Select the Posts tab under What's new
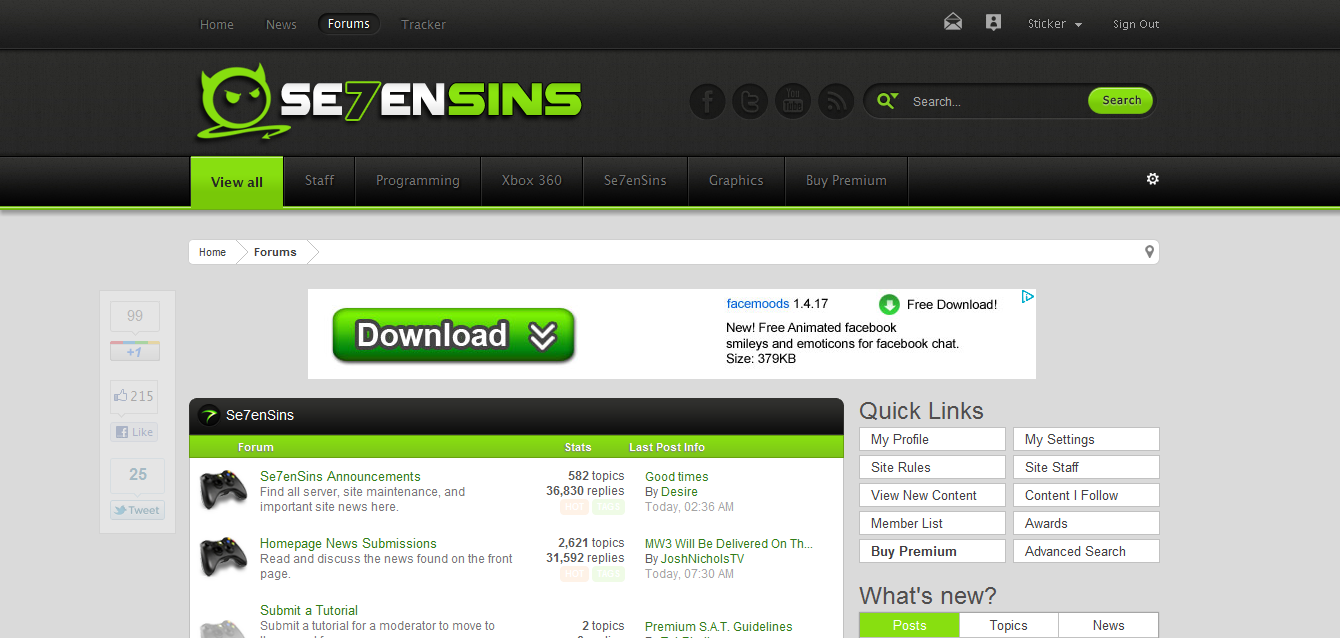1340x638 pixels. point(909,625)
